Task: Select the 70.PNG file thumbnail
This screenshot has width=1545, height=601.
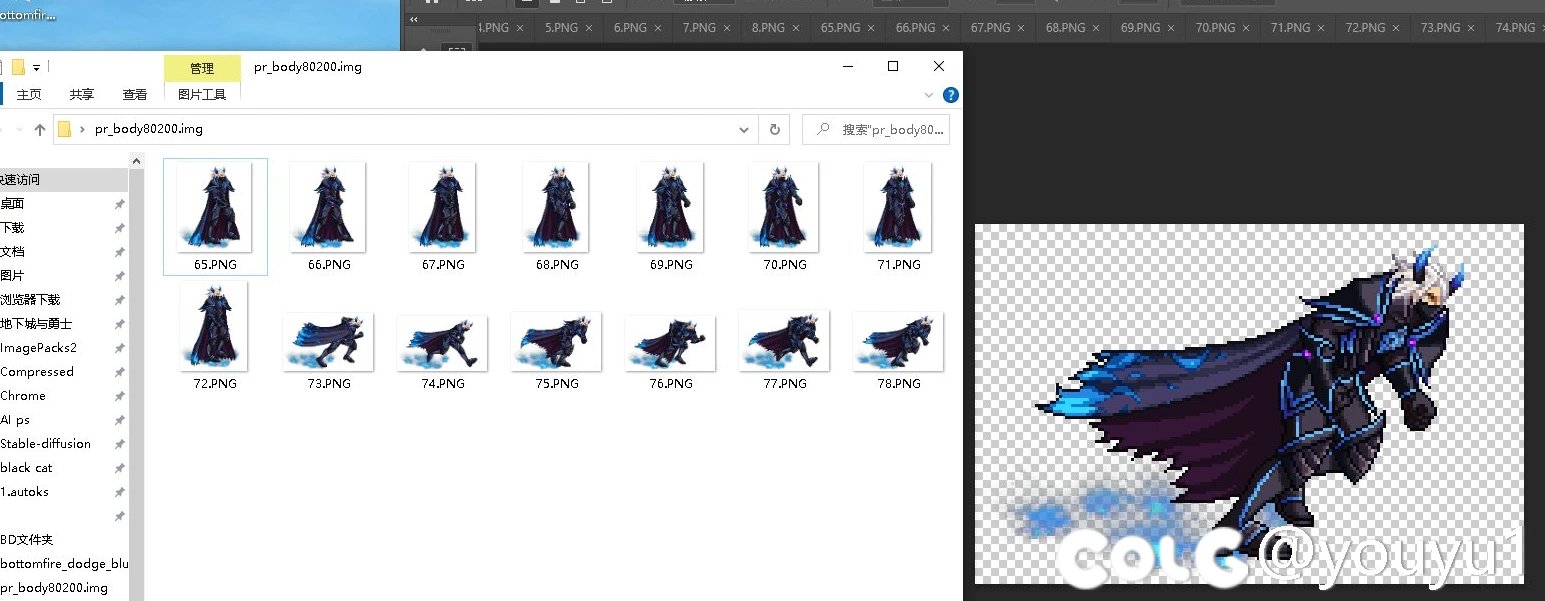Action: 785,206
